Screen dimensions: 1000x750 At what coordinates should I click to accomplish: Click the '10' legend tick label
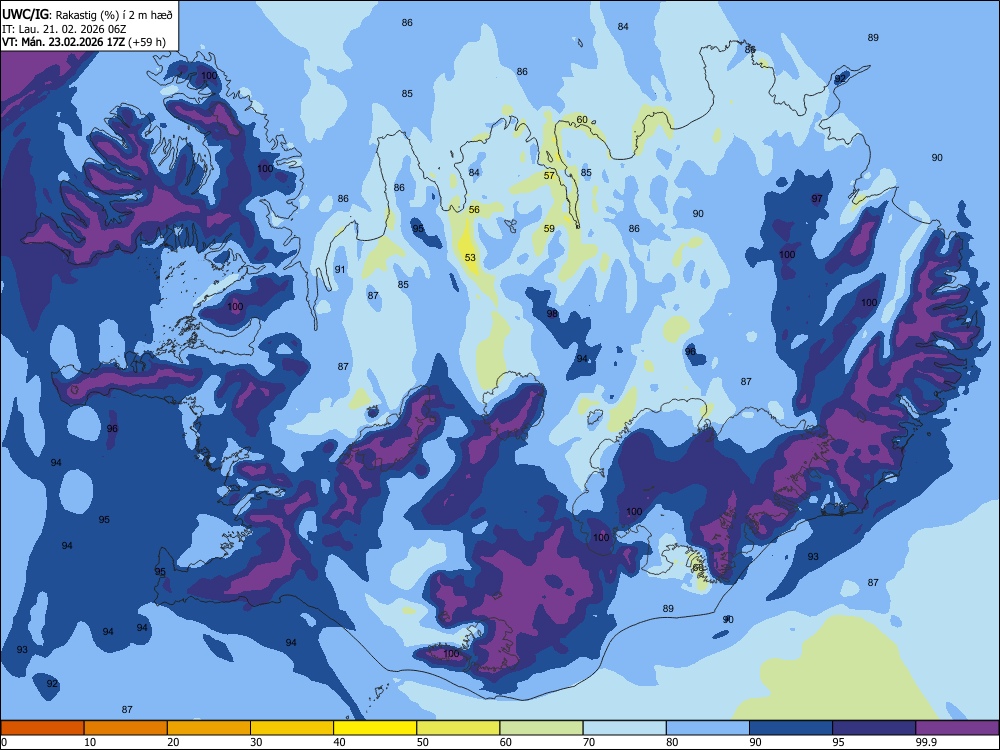[90, 742]
